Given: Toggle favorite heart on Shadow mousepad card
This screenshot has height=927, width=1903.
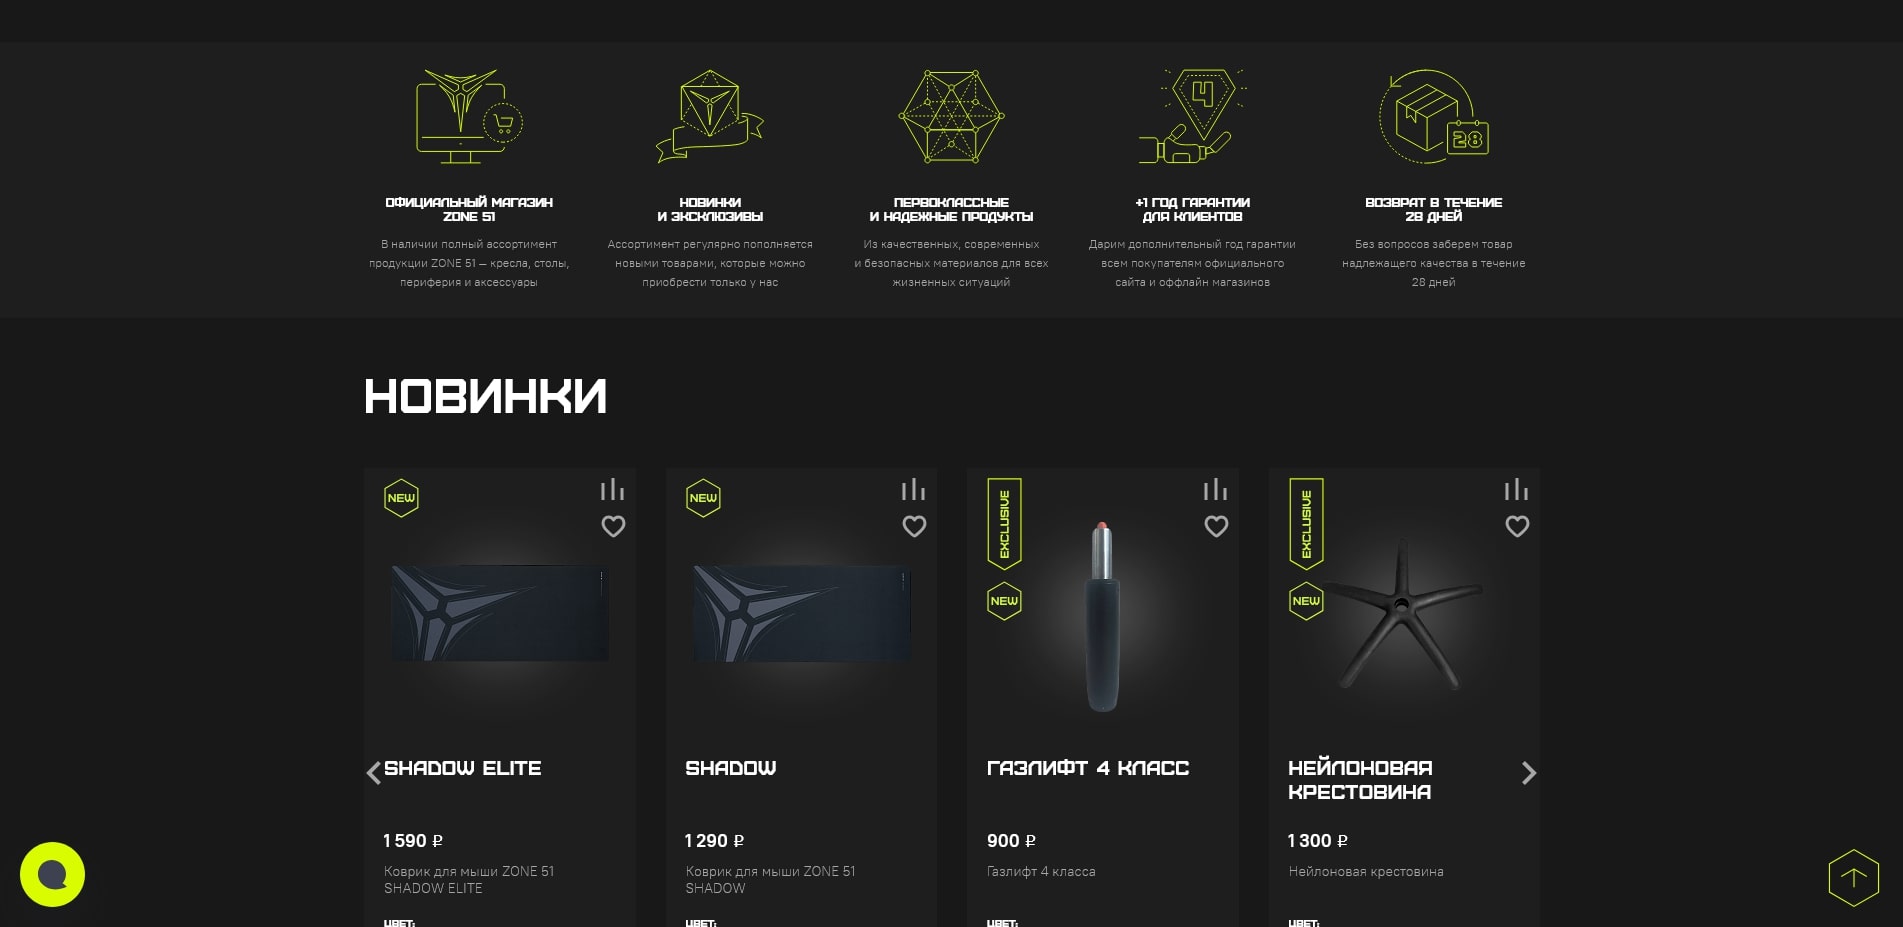Looking at the screenshot, I should [x=914, y=526].
